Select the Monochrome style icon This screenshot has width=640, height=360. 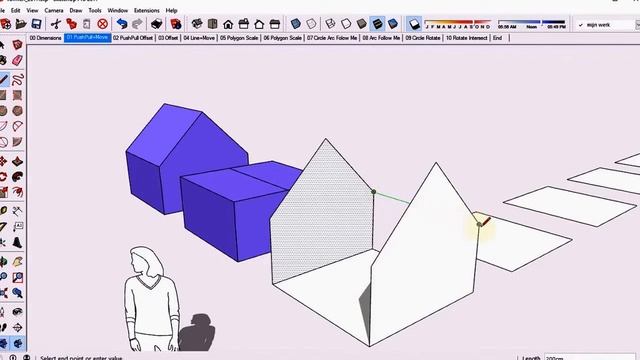click(393, 24)
